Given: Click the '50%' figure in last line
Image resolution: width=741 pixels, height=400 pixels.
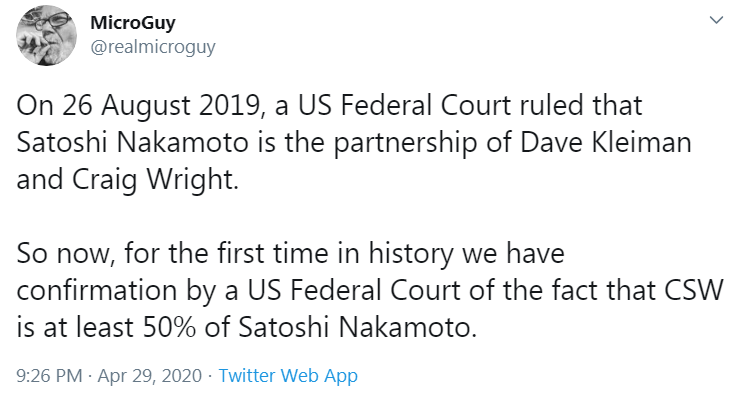Looking at the screenshot, I should click(169, 327).
